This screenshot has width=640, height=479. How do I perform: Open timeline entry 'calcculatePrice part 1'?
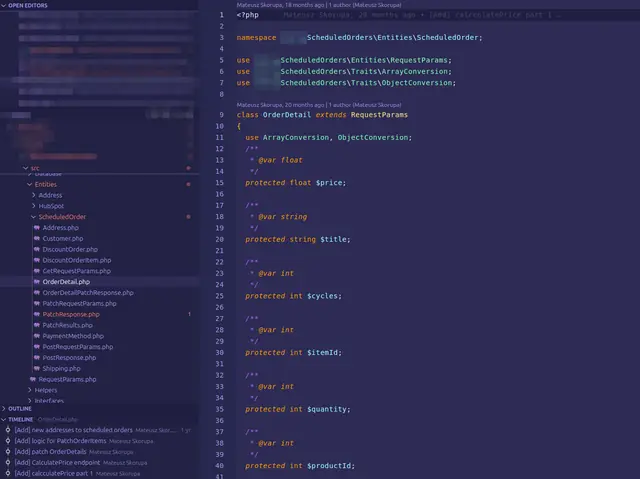click(x=54, y=473)
